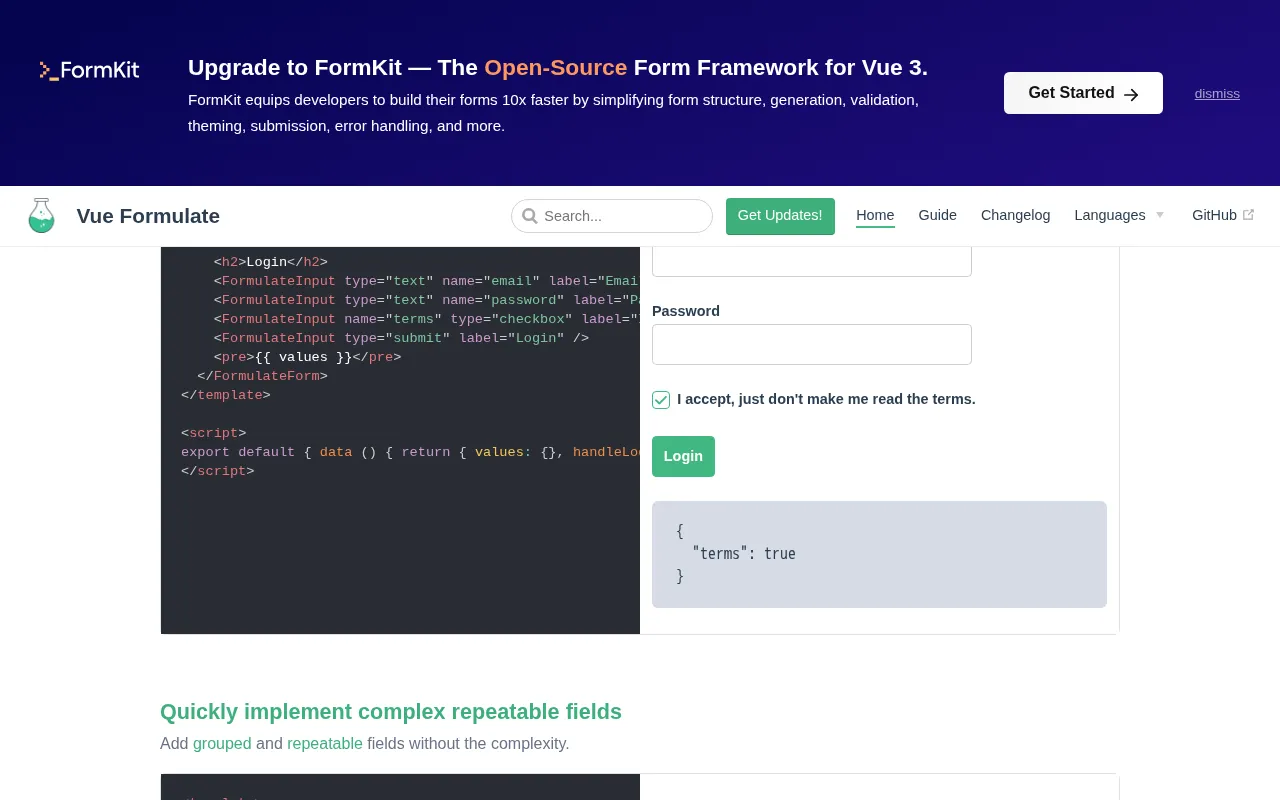Click the FormulateInput type="submit" code line
The image size is (1280, 800).
pyautogui.click(x=401, y=338)
